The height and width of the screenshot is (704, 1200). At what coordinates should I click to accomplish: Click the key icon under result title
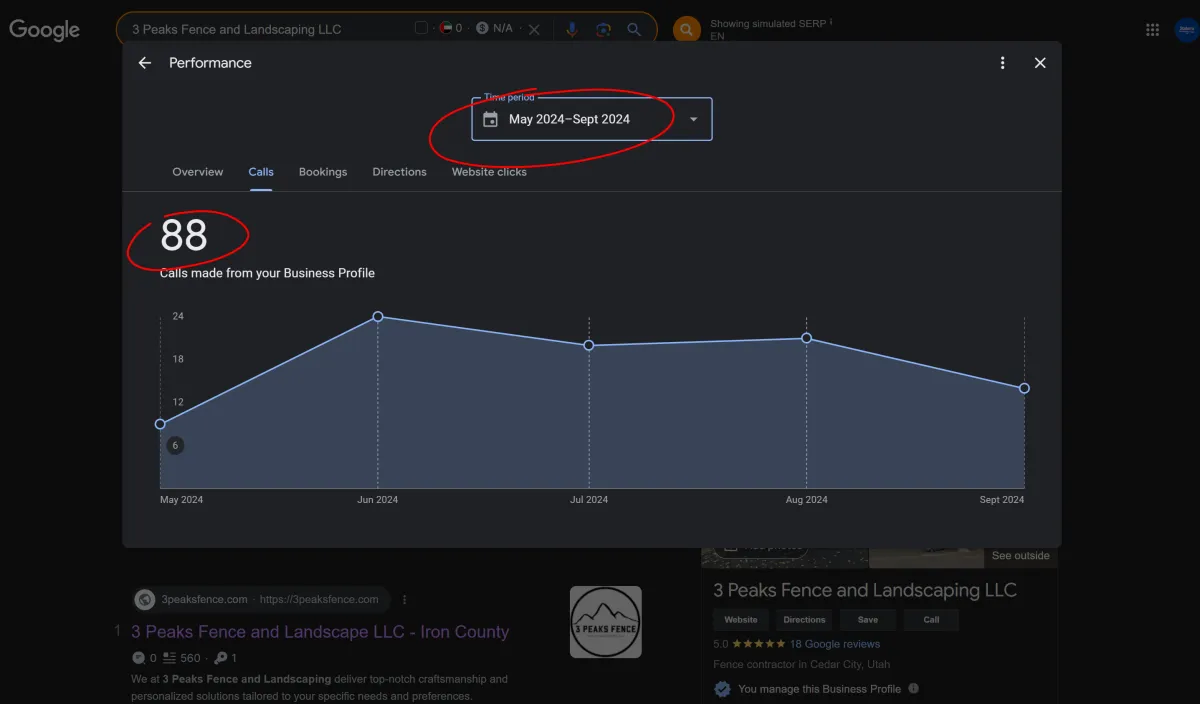(x=220, y=658)
